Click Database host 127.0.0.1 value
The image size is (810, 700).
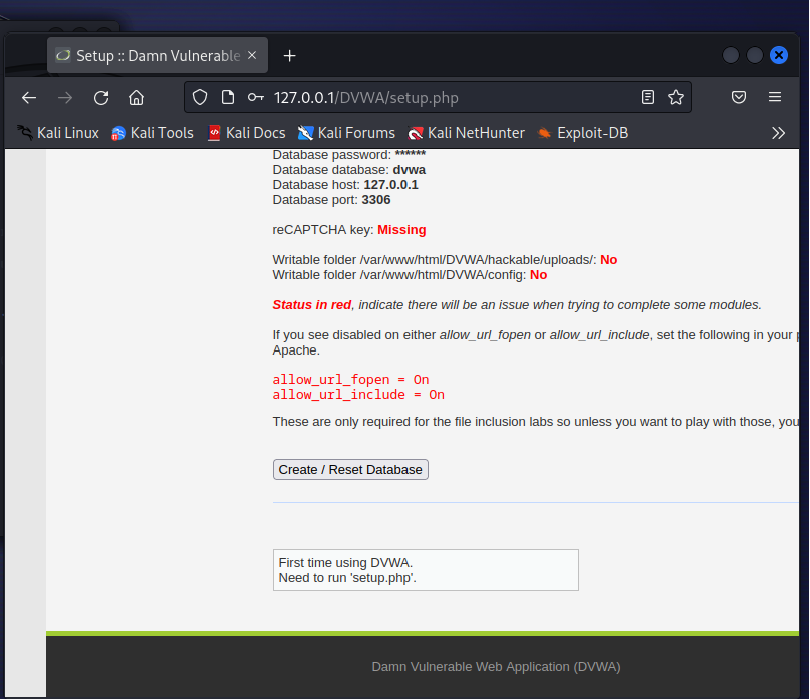click(391, 185)
